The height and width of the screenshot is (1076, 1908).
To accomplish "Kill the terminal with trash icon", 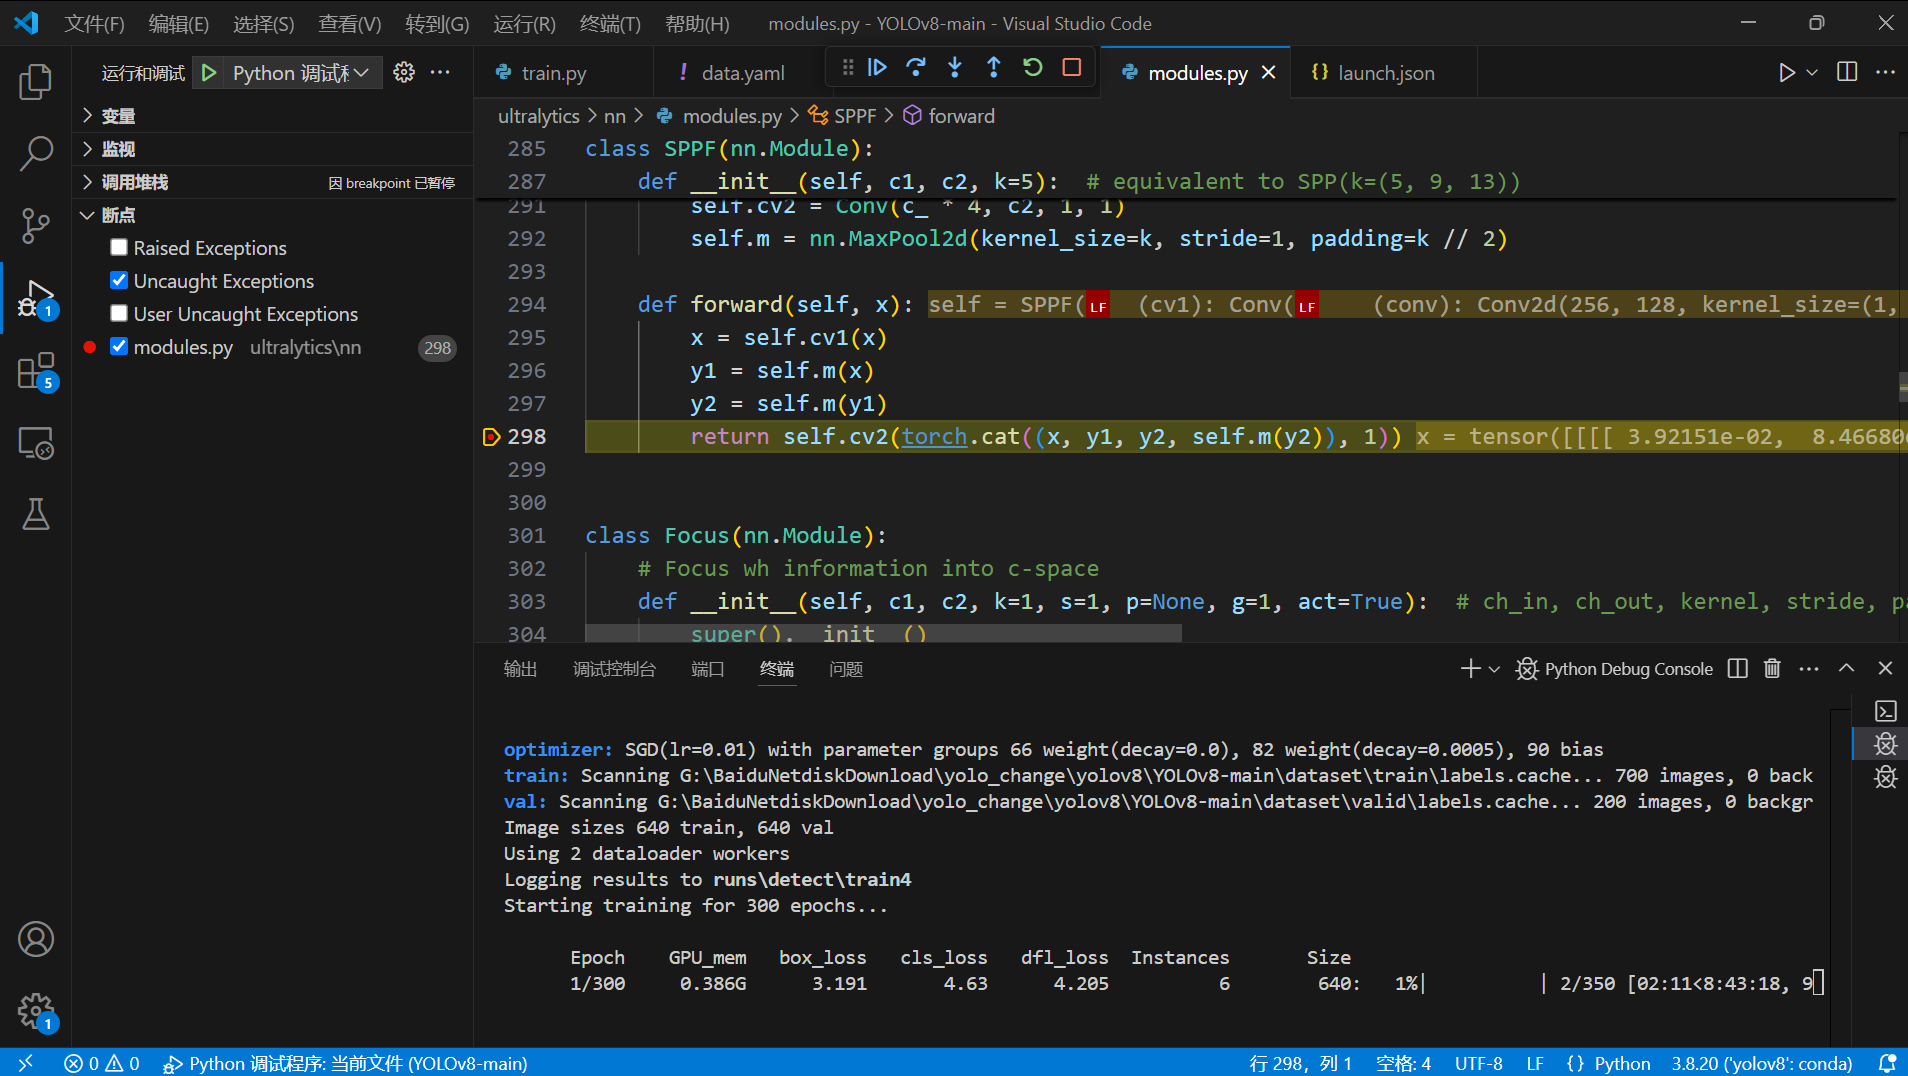I will [x=1772, y=668].
